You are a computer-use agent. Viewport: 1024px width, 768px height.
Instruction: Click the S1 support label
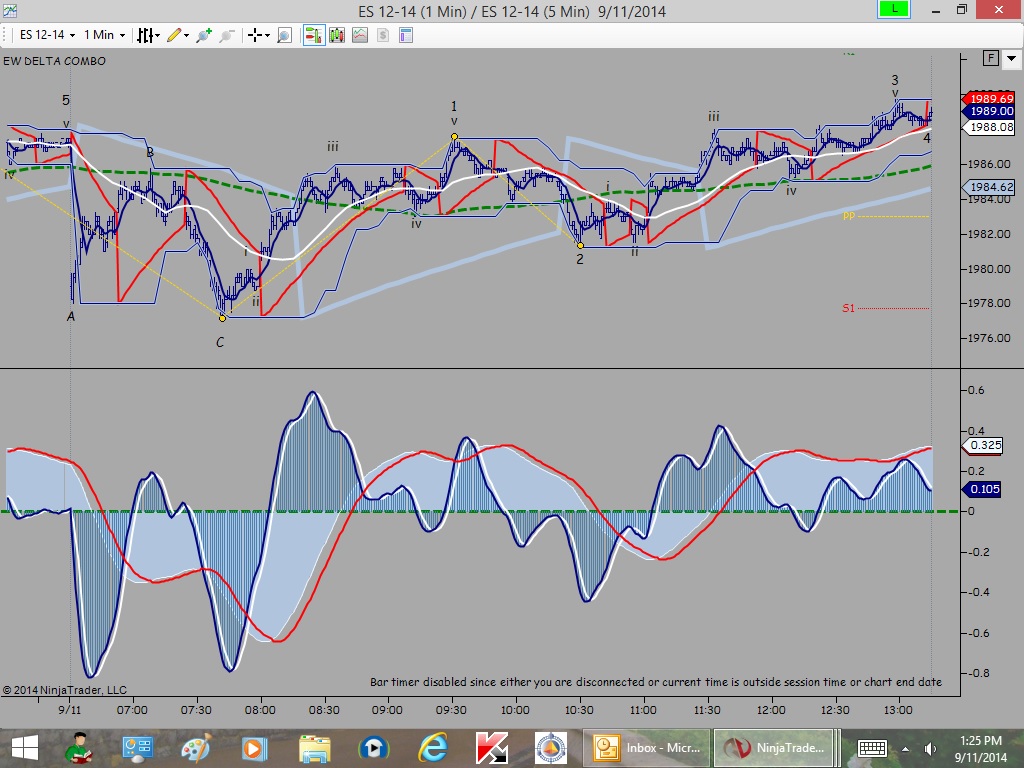pos(848,308)
